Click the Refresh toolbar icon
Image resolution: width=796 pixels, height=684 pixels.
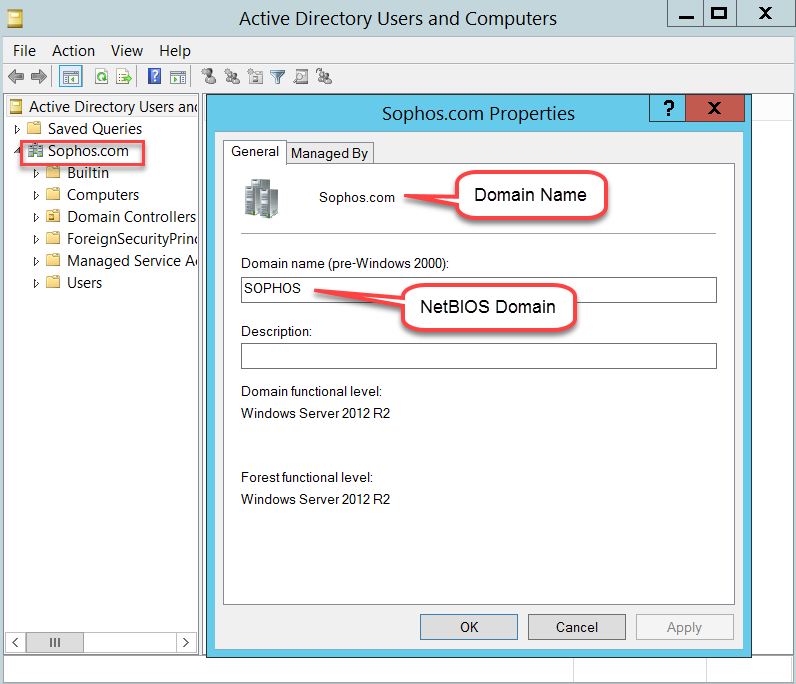click(102, 77)
